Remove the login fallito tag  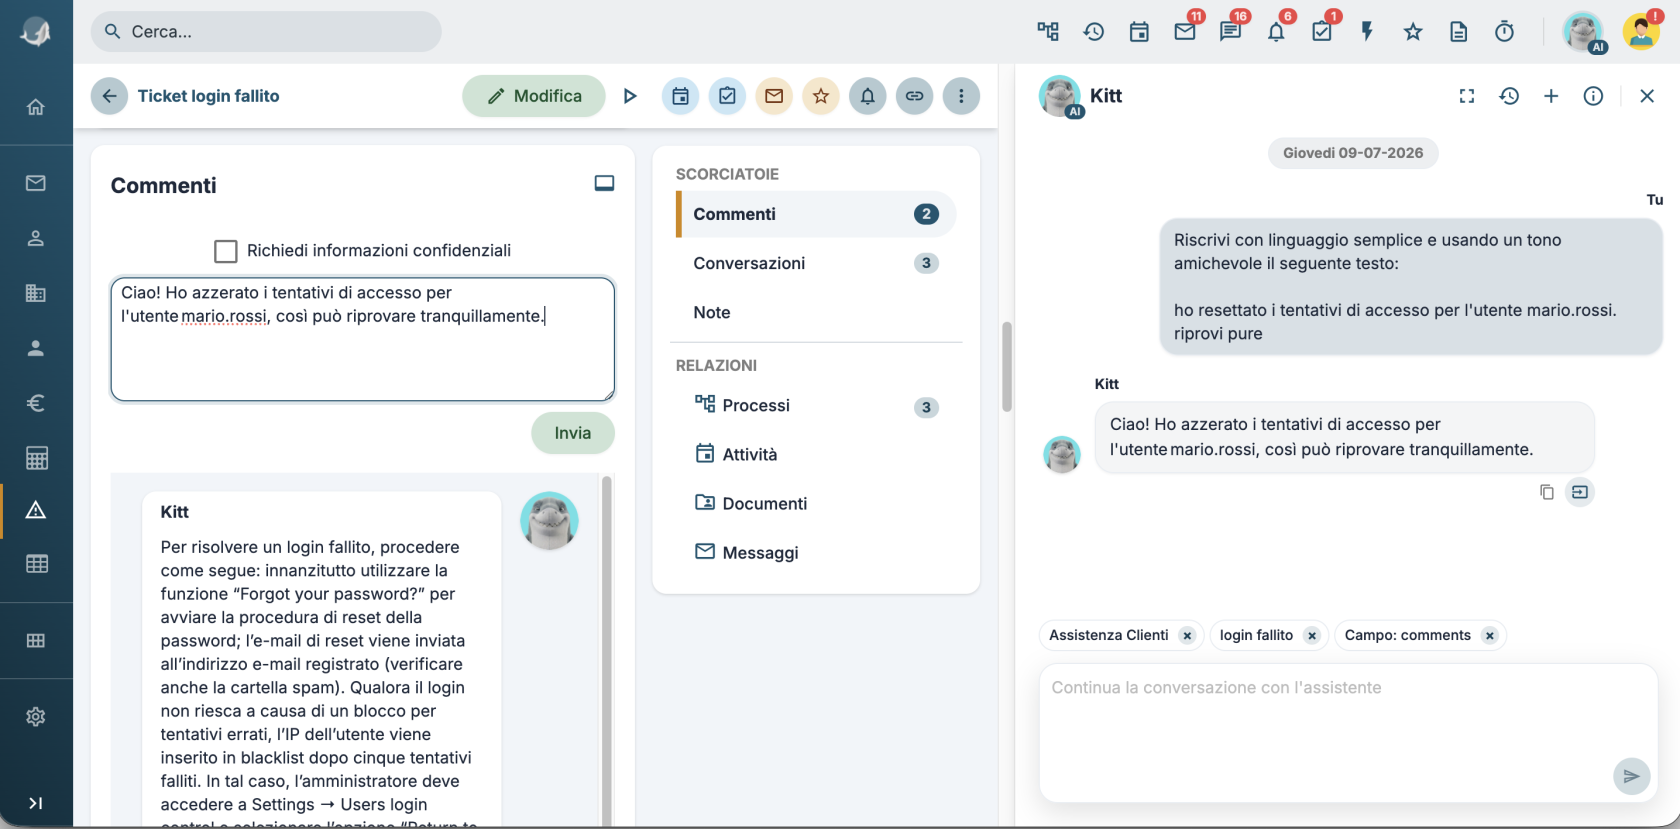pos(1312,636)
